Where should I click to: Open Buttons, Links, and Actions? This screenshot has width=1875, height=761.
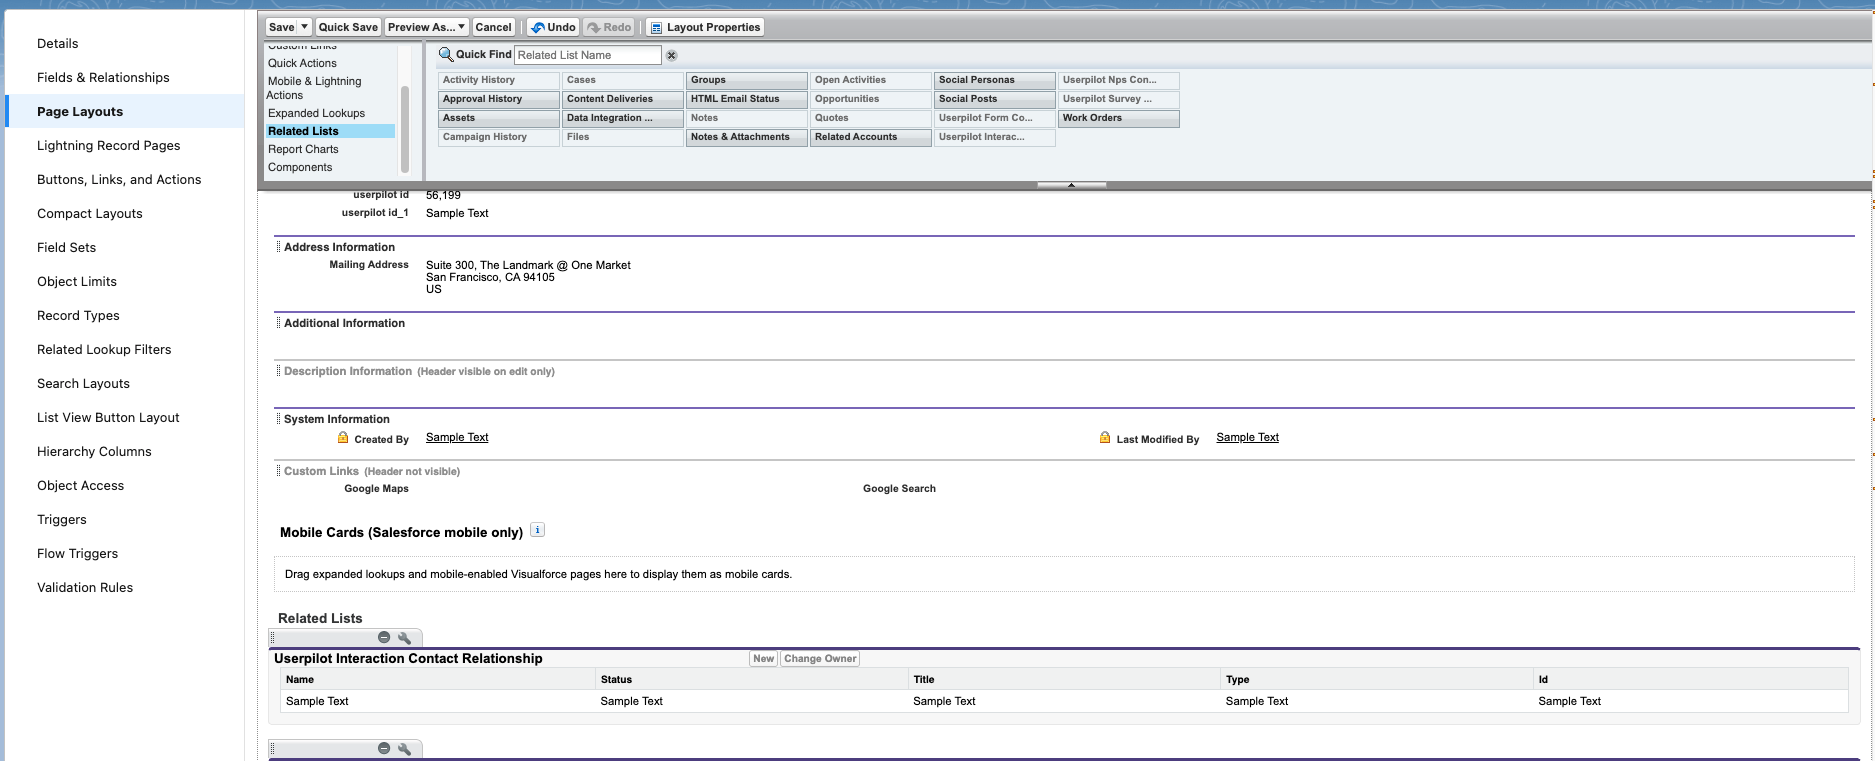pos(119,179)
